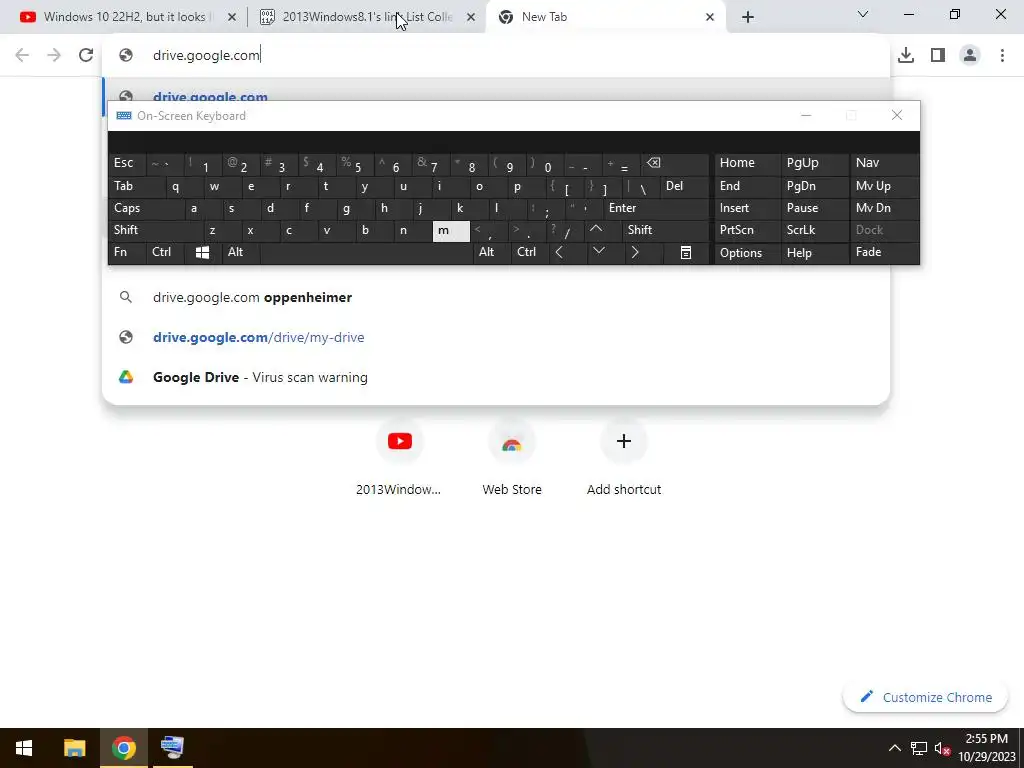Select the New Tab tab
Viewport: 1024px width, 768px height.
[x=606, y=17]
